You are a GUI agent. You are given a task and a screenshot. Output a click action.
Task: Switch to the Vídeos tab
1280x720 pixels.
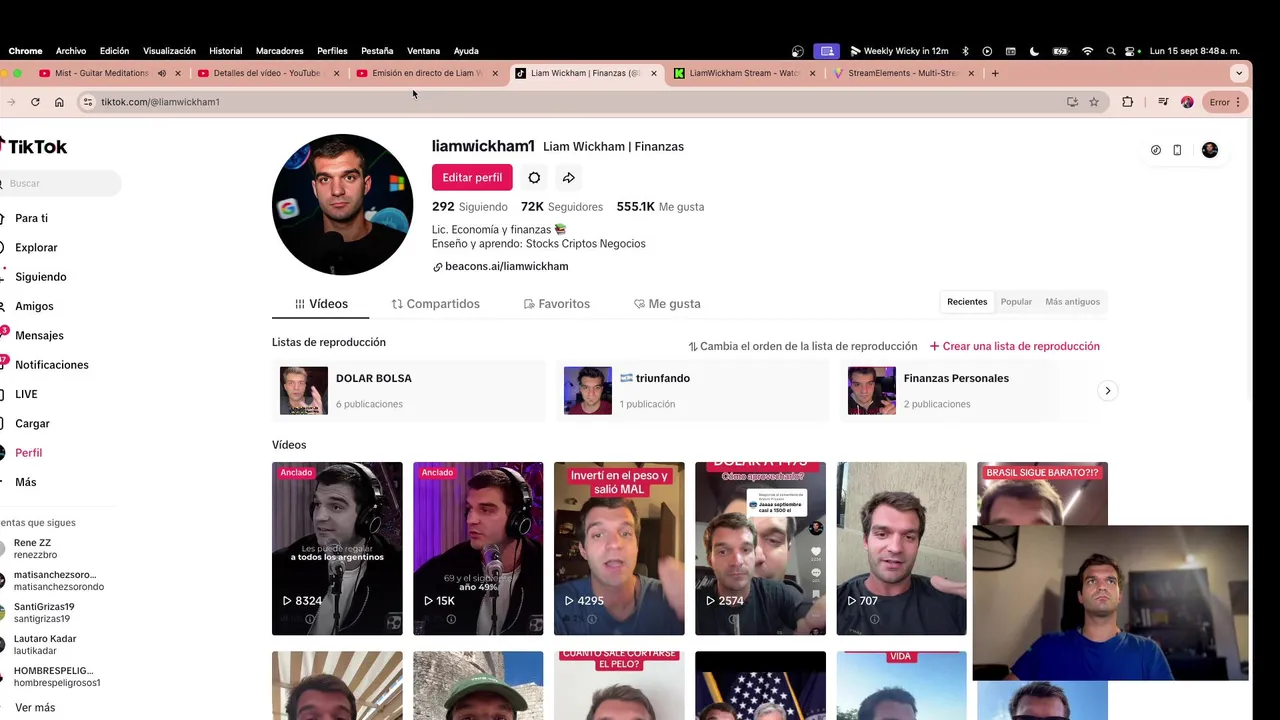[321, 304]
